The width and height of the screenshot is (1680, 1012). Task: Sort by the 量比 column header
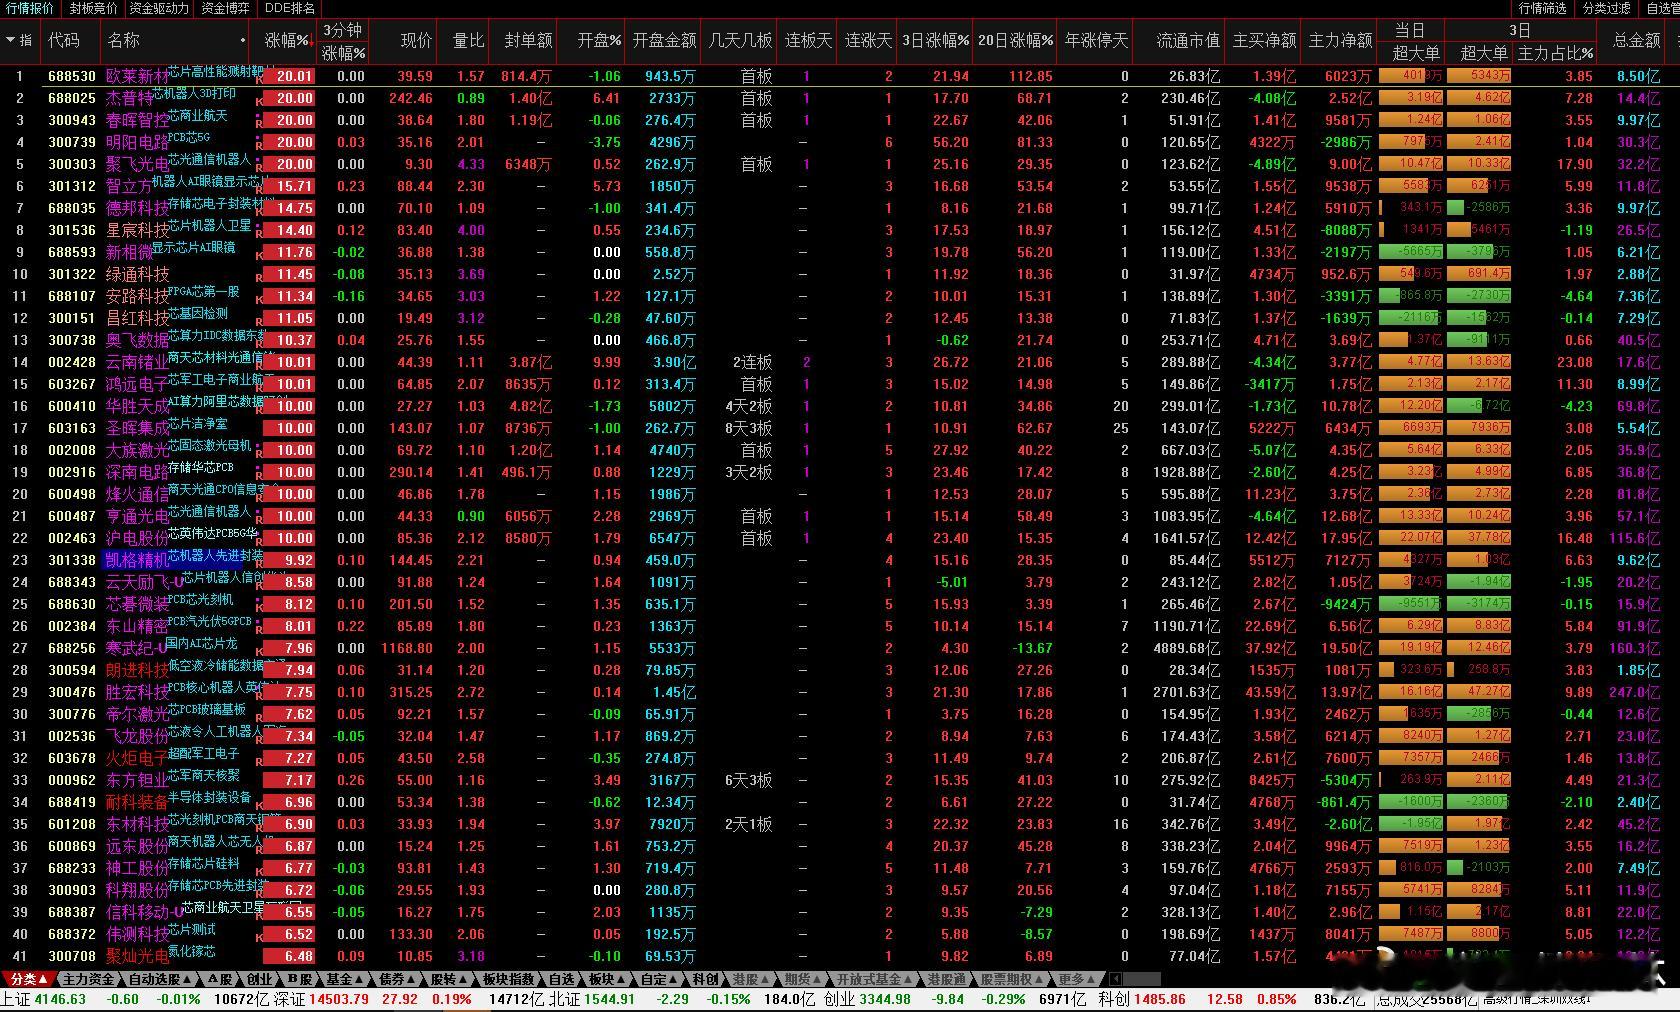[x=468, y=40]
